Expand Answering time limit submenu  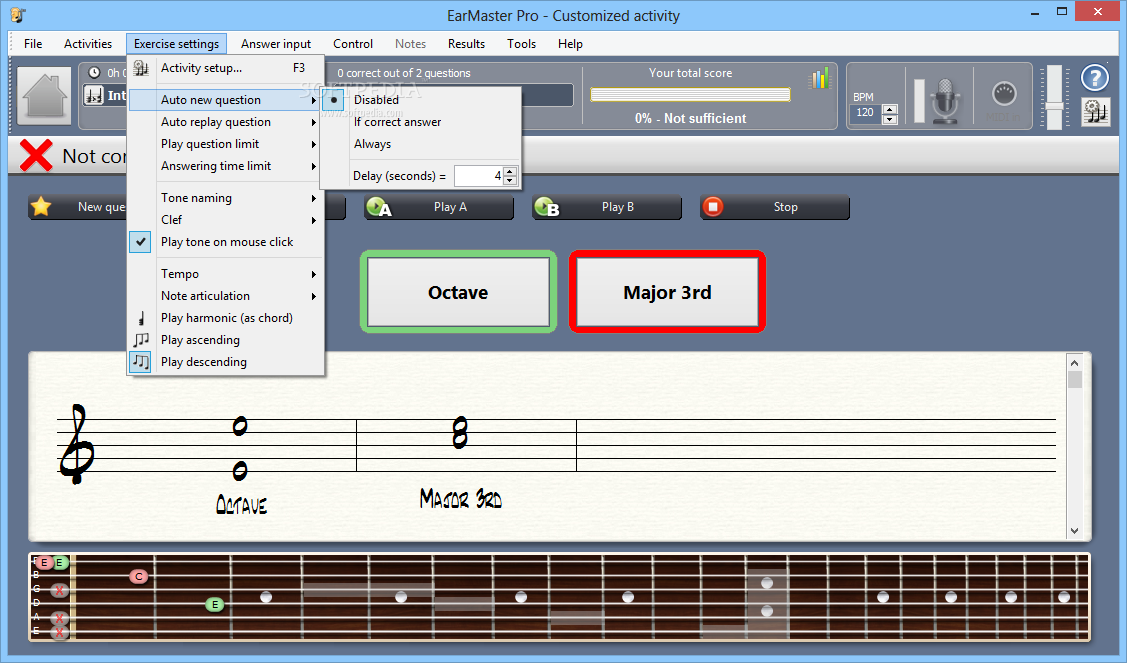pyautogui.click(x=226, y=166)
